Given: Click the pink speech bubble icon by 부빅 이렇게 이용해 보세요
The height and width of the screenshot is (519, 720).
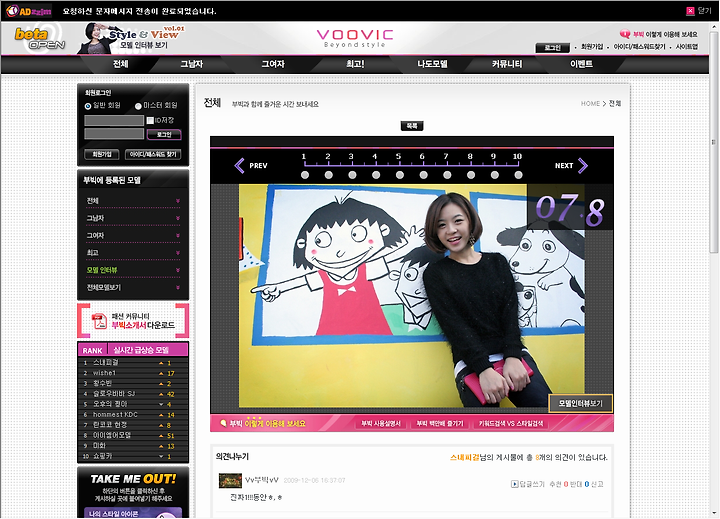Looking at the screenshot, I should tap(624, 34).
